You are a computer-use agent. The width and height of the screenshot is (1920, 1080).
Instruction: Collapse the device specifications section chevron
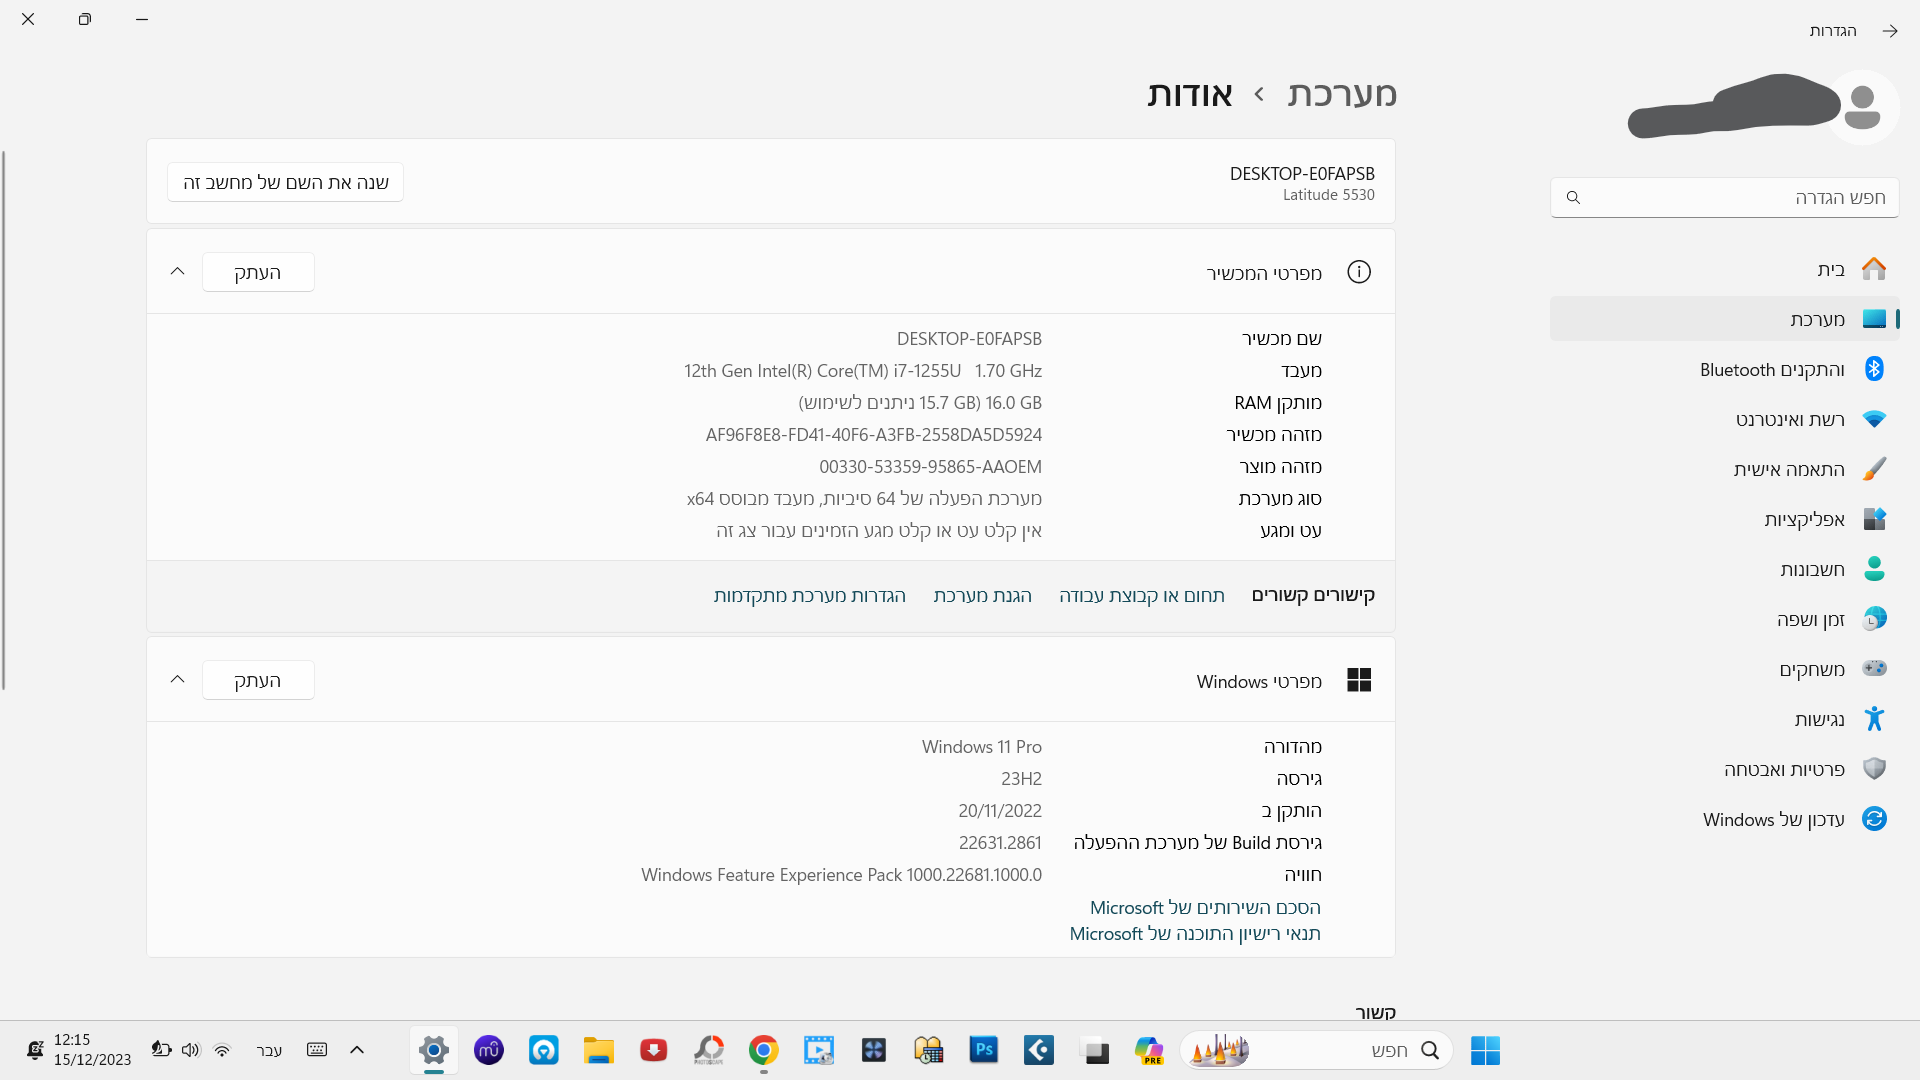click(178, 272)
